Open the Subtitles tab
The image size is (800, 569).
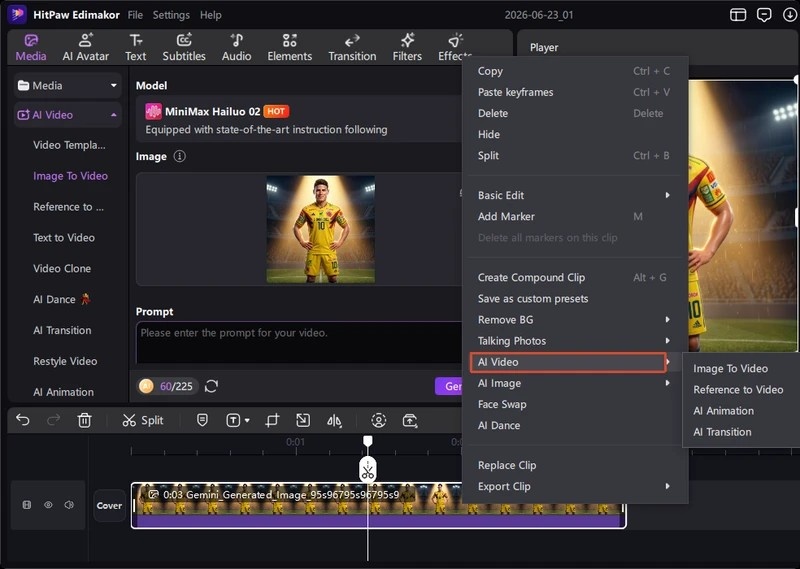tap(184, 47)
